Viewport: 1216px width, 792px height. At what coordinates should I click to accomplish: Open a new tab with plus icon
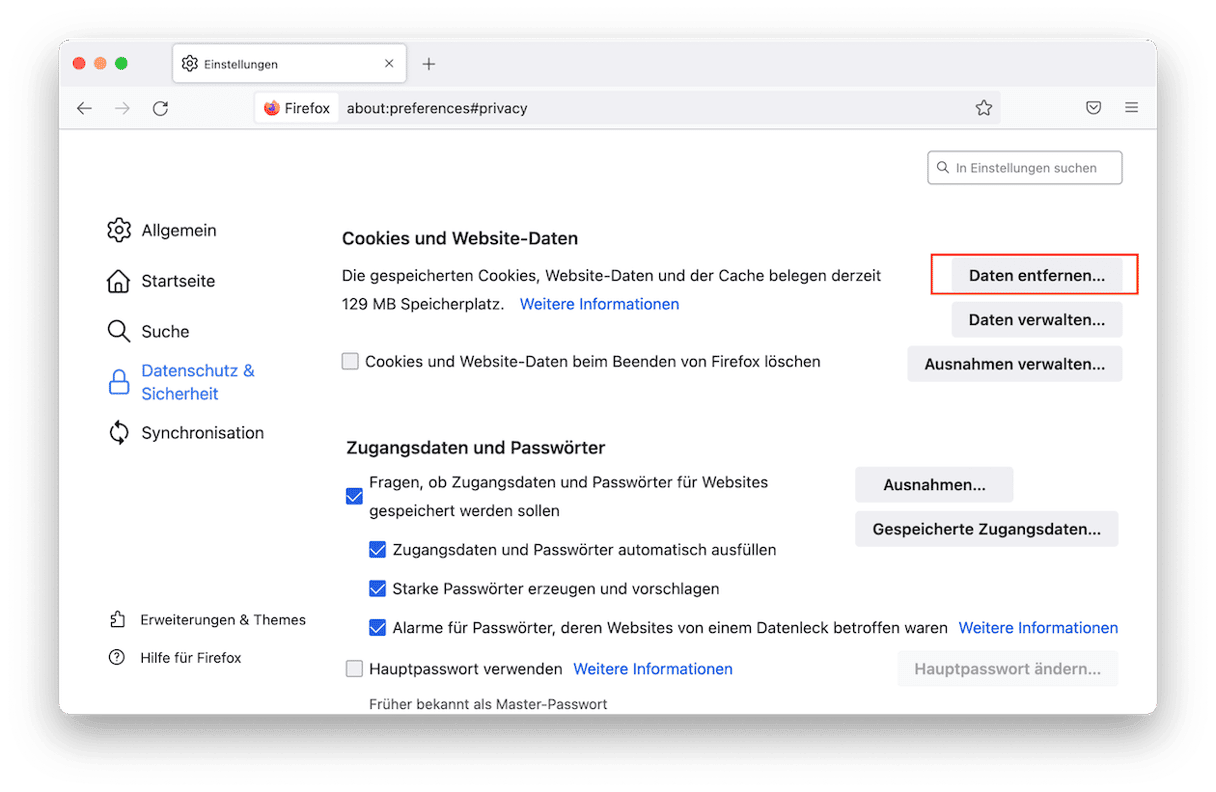coord(429,64)
